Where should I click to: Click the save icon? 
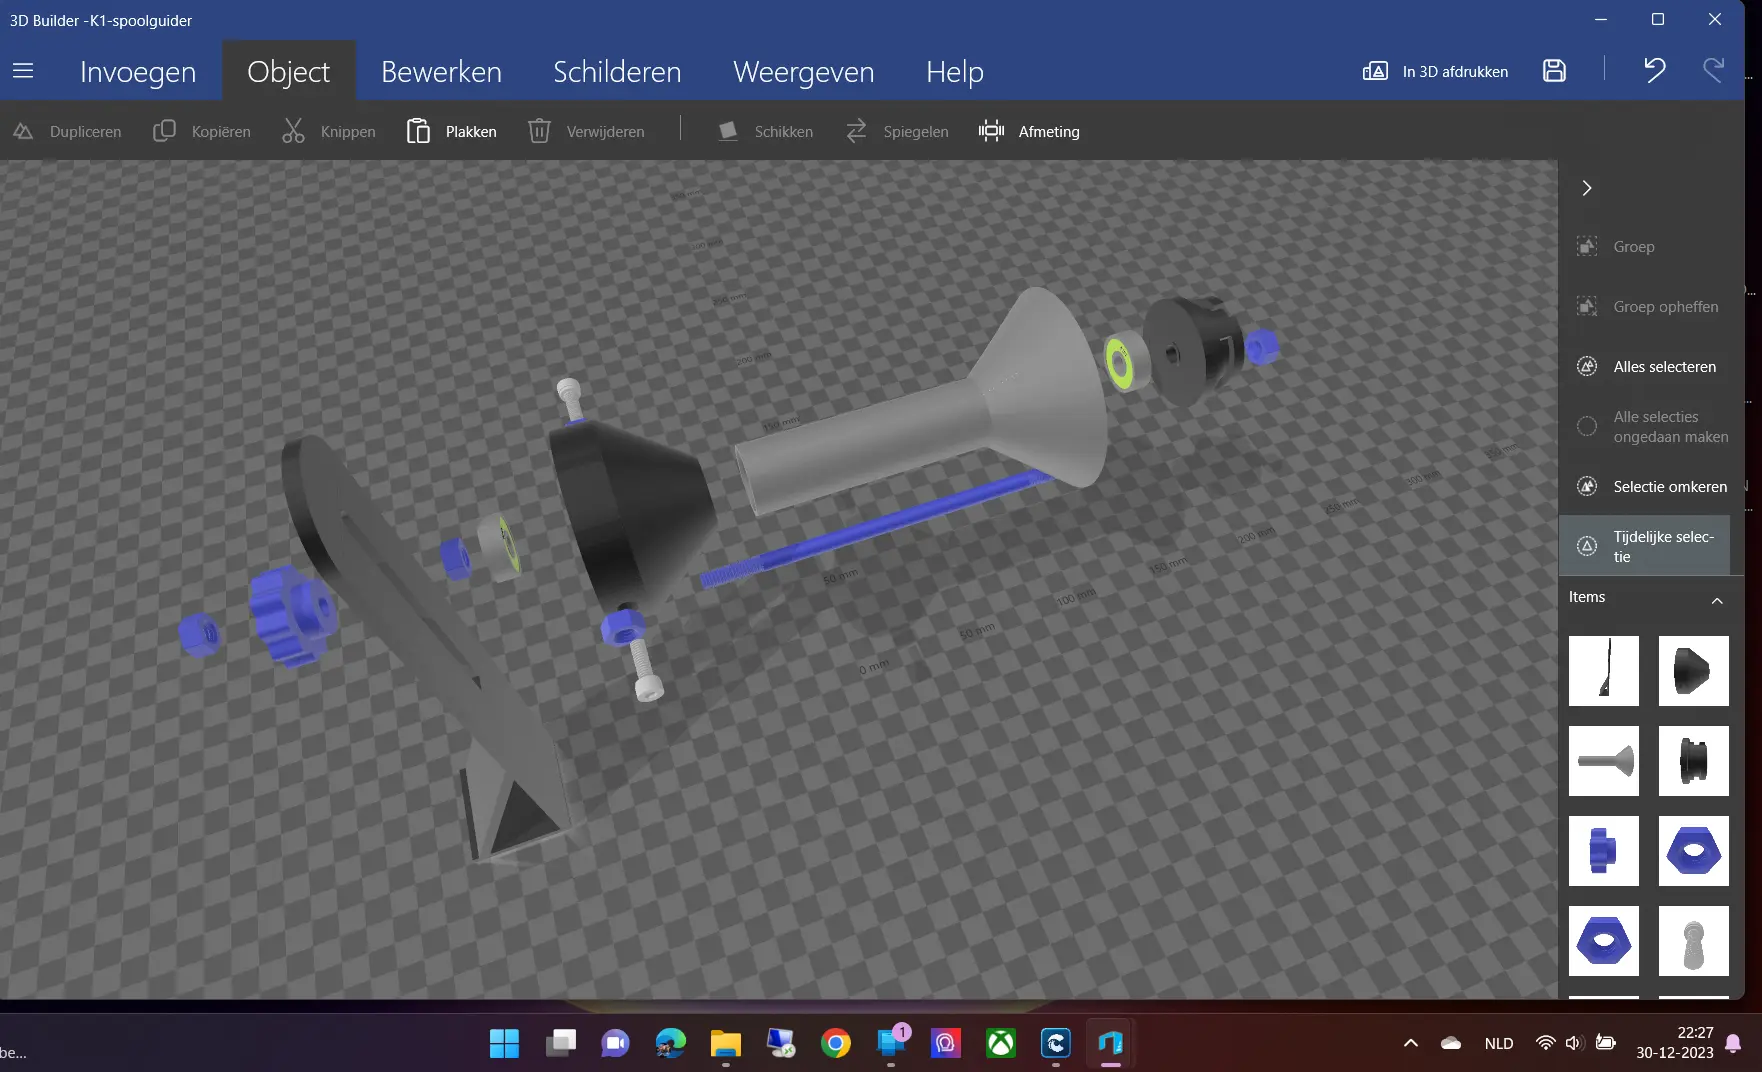coord(1554,71)
